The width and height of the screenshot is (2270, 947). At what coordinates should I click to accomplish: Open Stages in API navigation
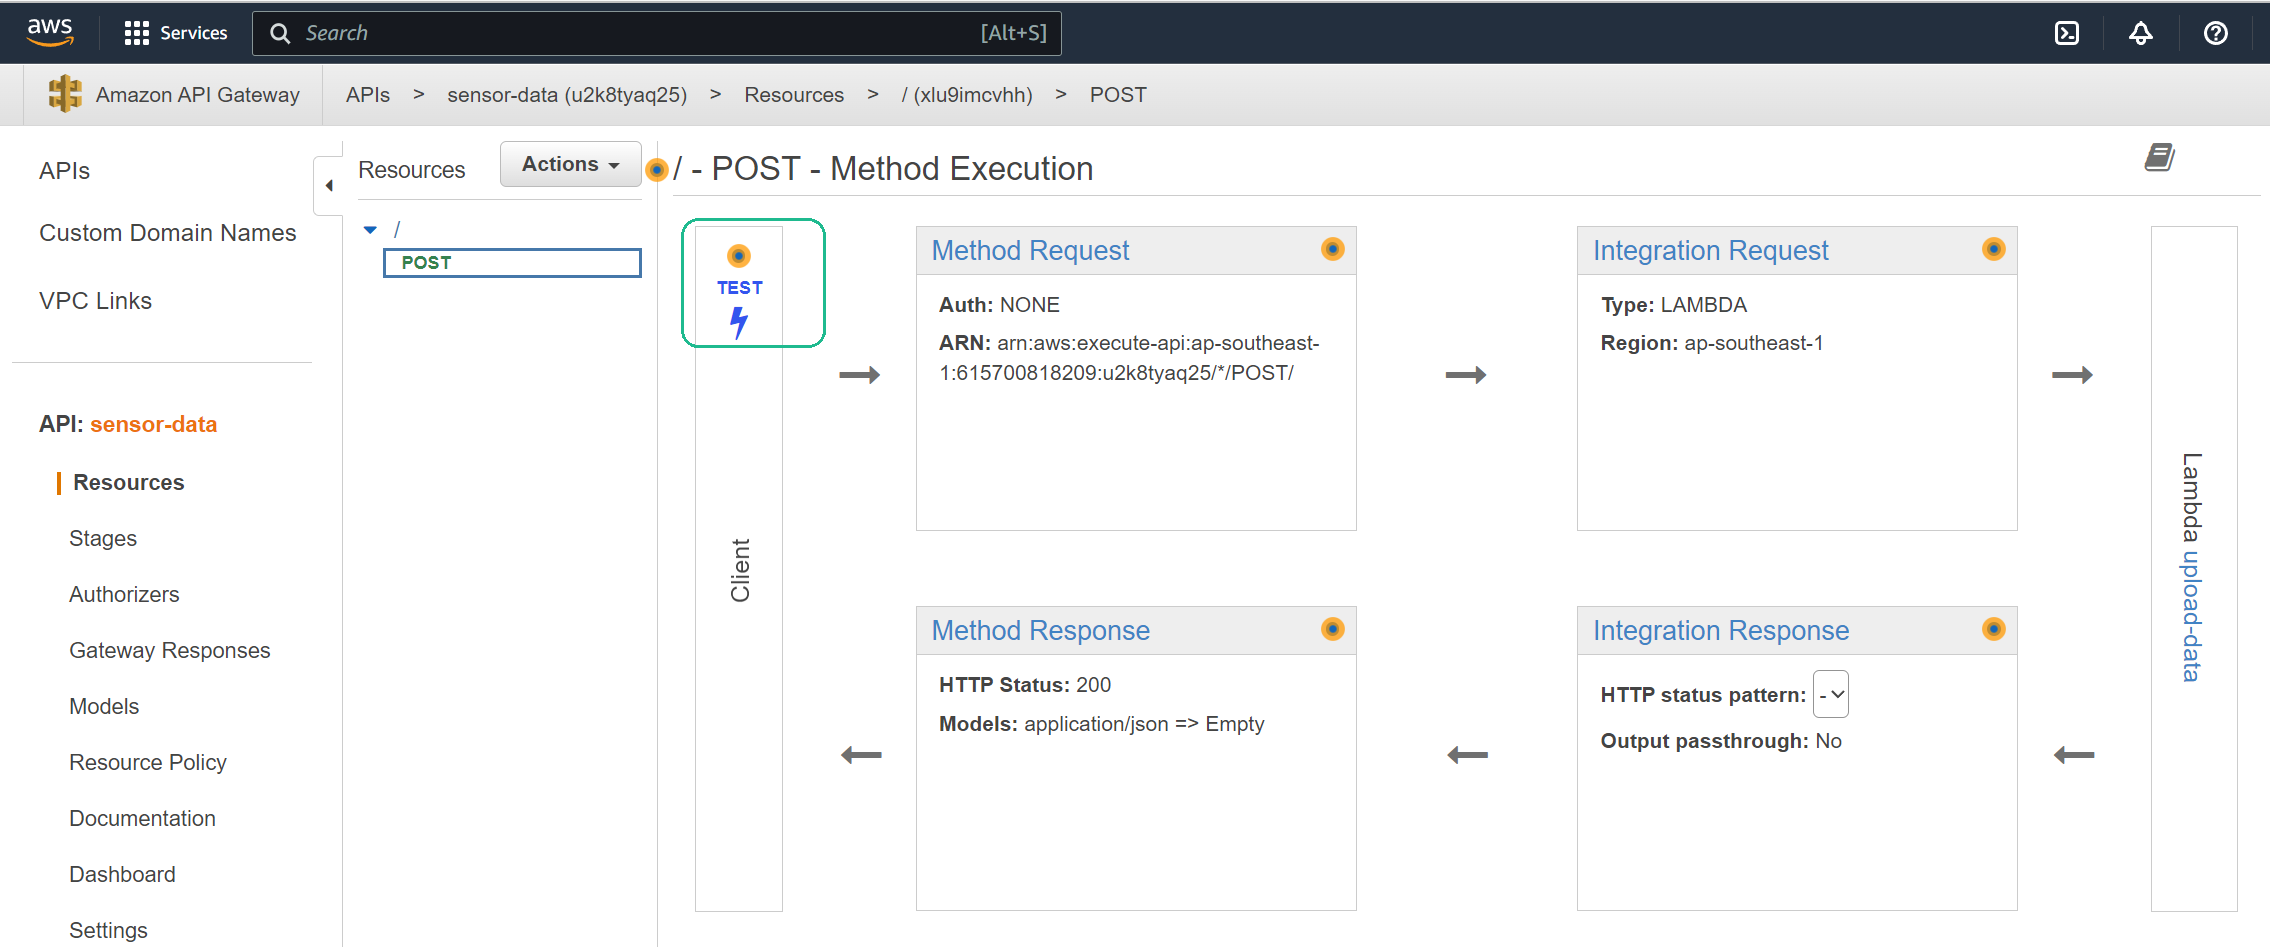pos(103,539)
